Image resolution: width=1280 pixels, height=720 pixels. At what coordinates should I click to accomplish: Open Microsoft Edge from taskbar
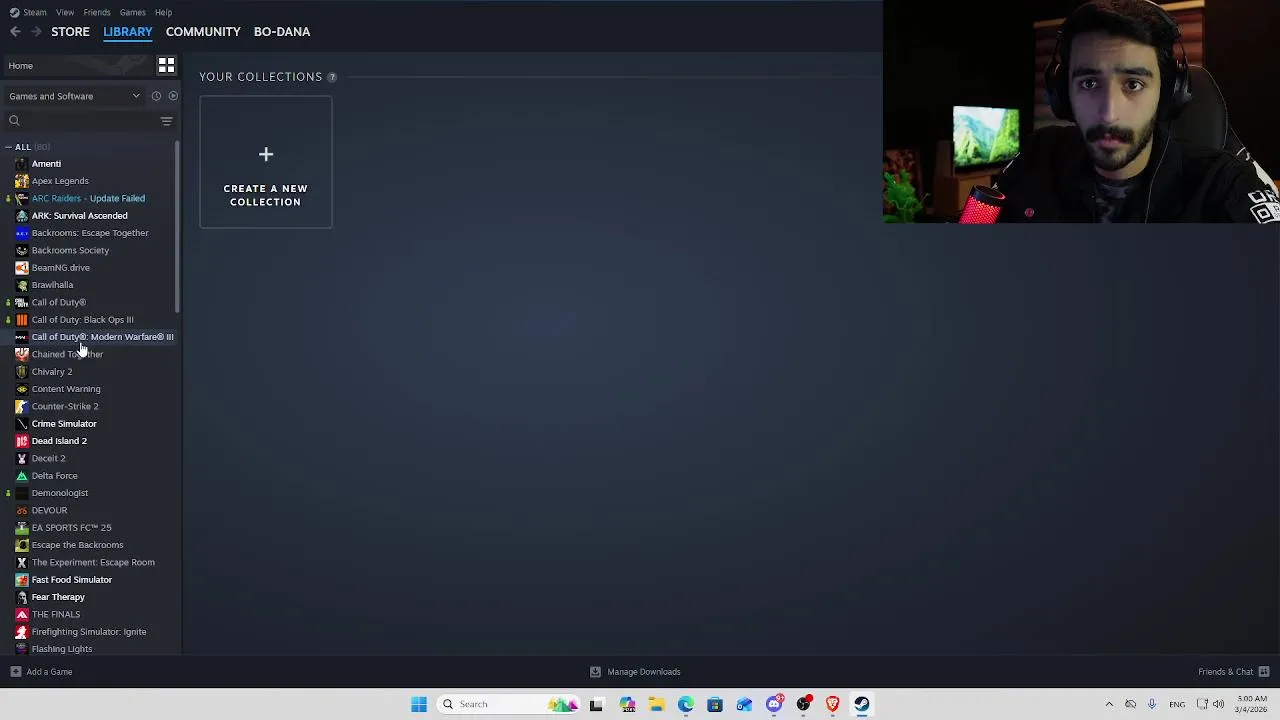(686, 704)
